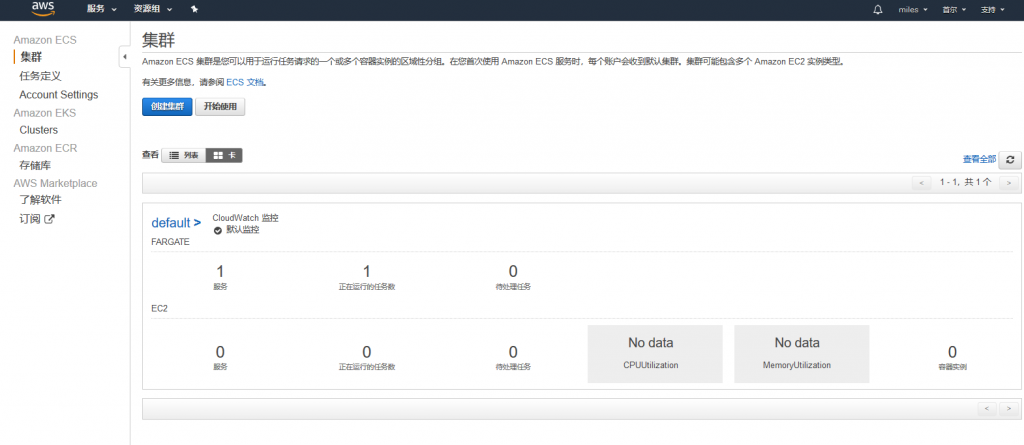Open EKS Clusters in the sidebar
1024x445 pixels.
(39, 130)
